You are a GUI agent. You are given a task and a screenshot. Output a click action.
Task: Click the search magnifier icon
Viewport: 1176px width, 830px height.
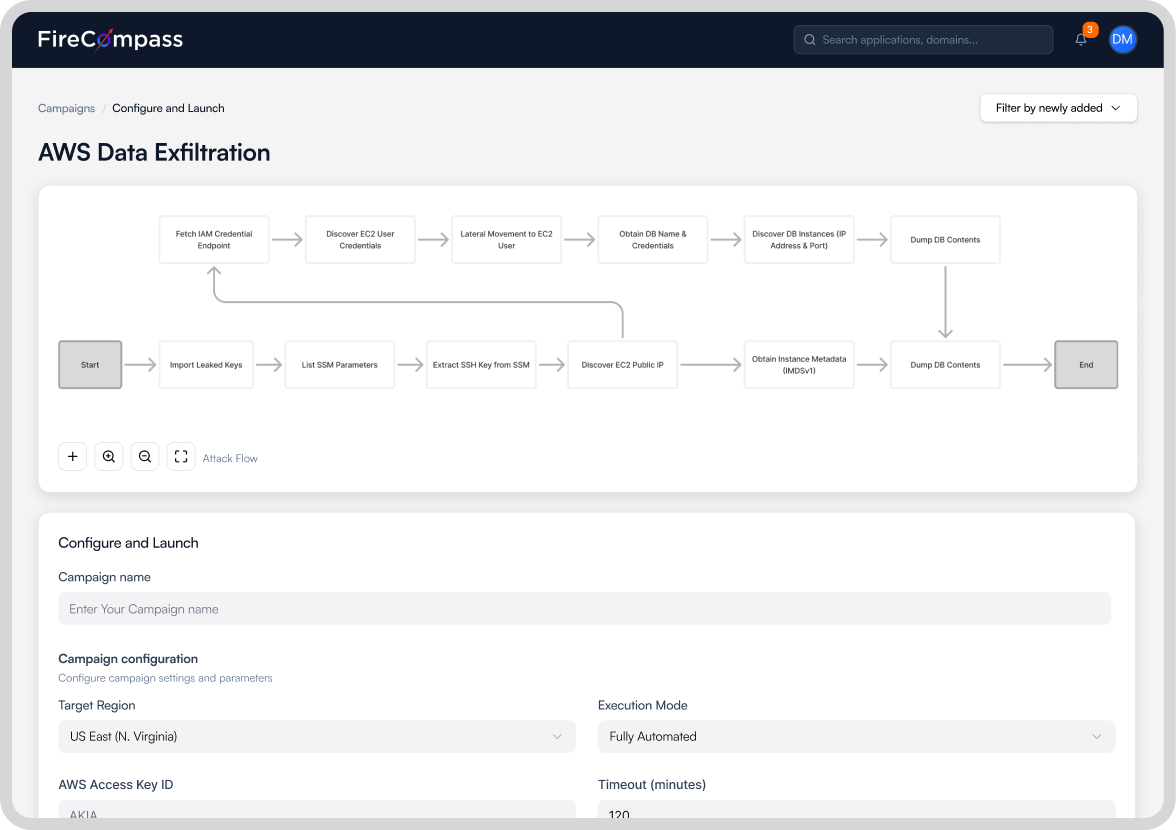point(810,40)
